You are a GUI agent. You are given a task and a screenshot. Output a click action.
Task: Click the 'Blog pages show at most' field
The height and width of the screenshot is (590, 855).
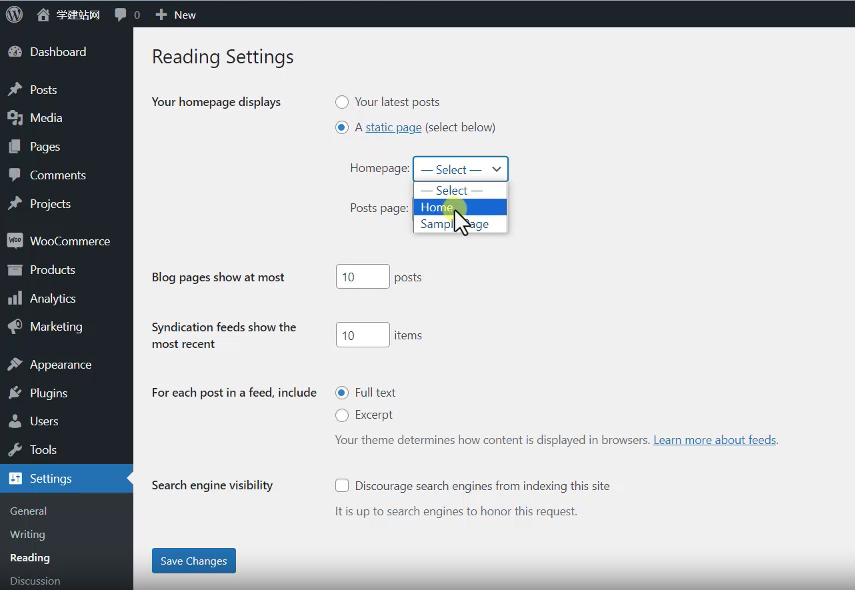tap(362, 277)
